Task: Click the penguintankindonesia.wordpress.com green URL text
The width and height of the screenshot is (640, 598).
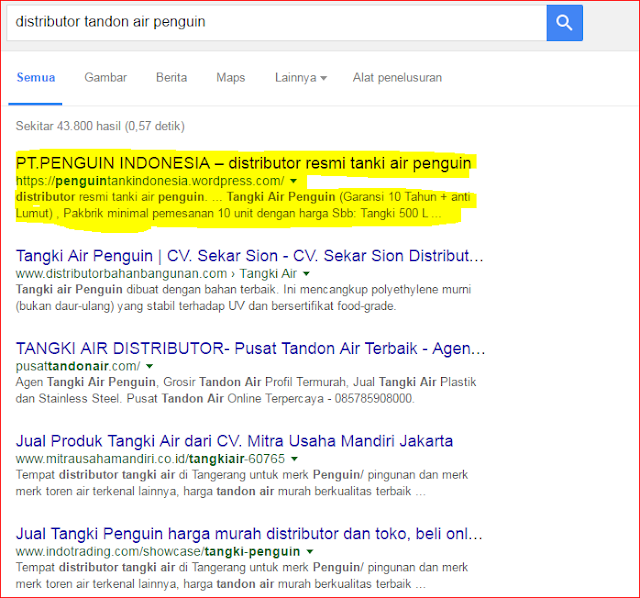Action: (150, 180)
